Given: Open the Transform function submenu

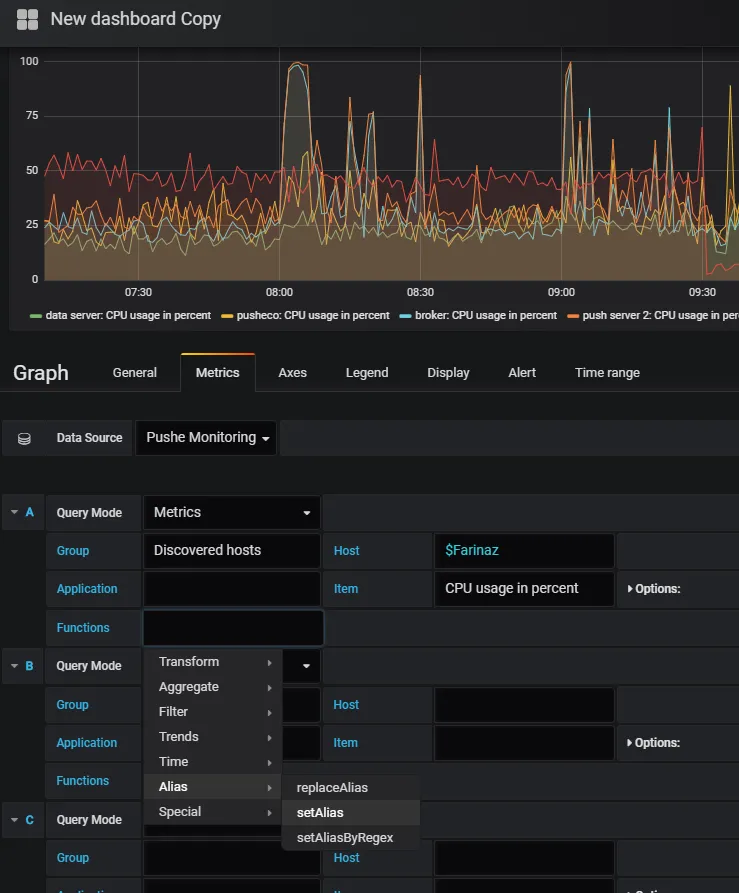Looking at the screenshot, I should (213, 662).
